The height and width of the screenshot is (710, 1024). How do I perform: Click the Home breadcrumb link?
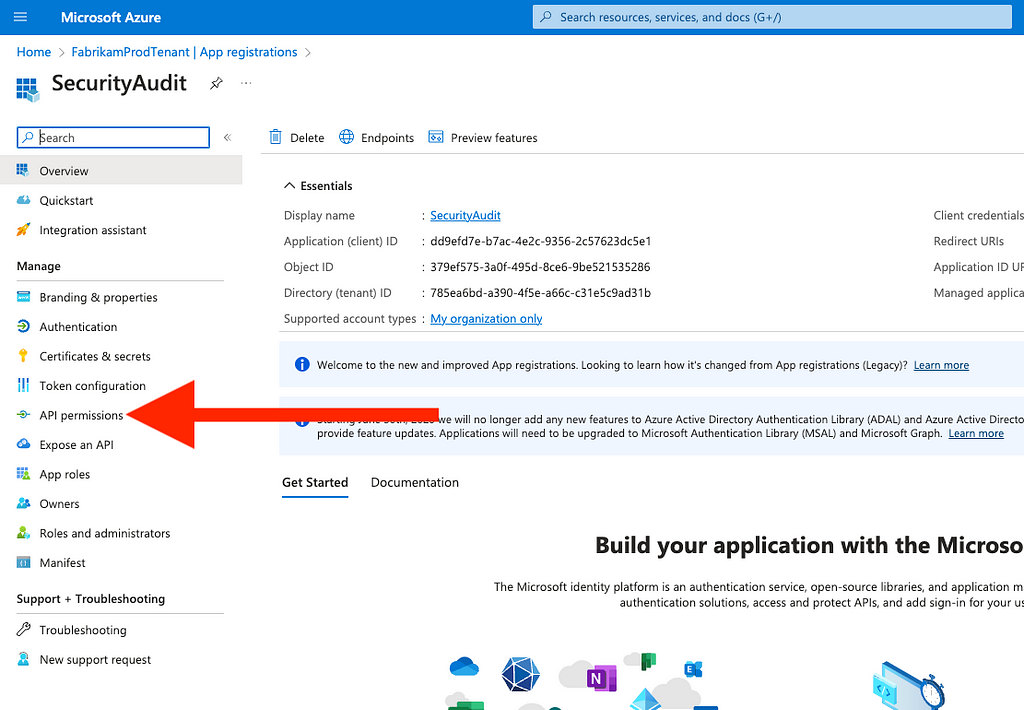[x=34, y=52]
